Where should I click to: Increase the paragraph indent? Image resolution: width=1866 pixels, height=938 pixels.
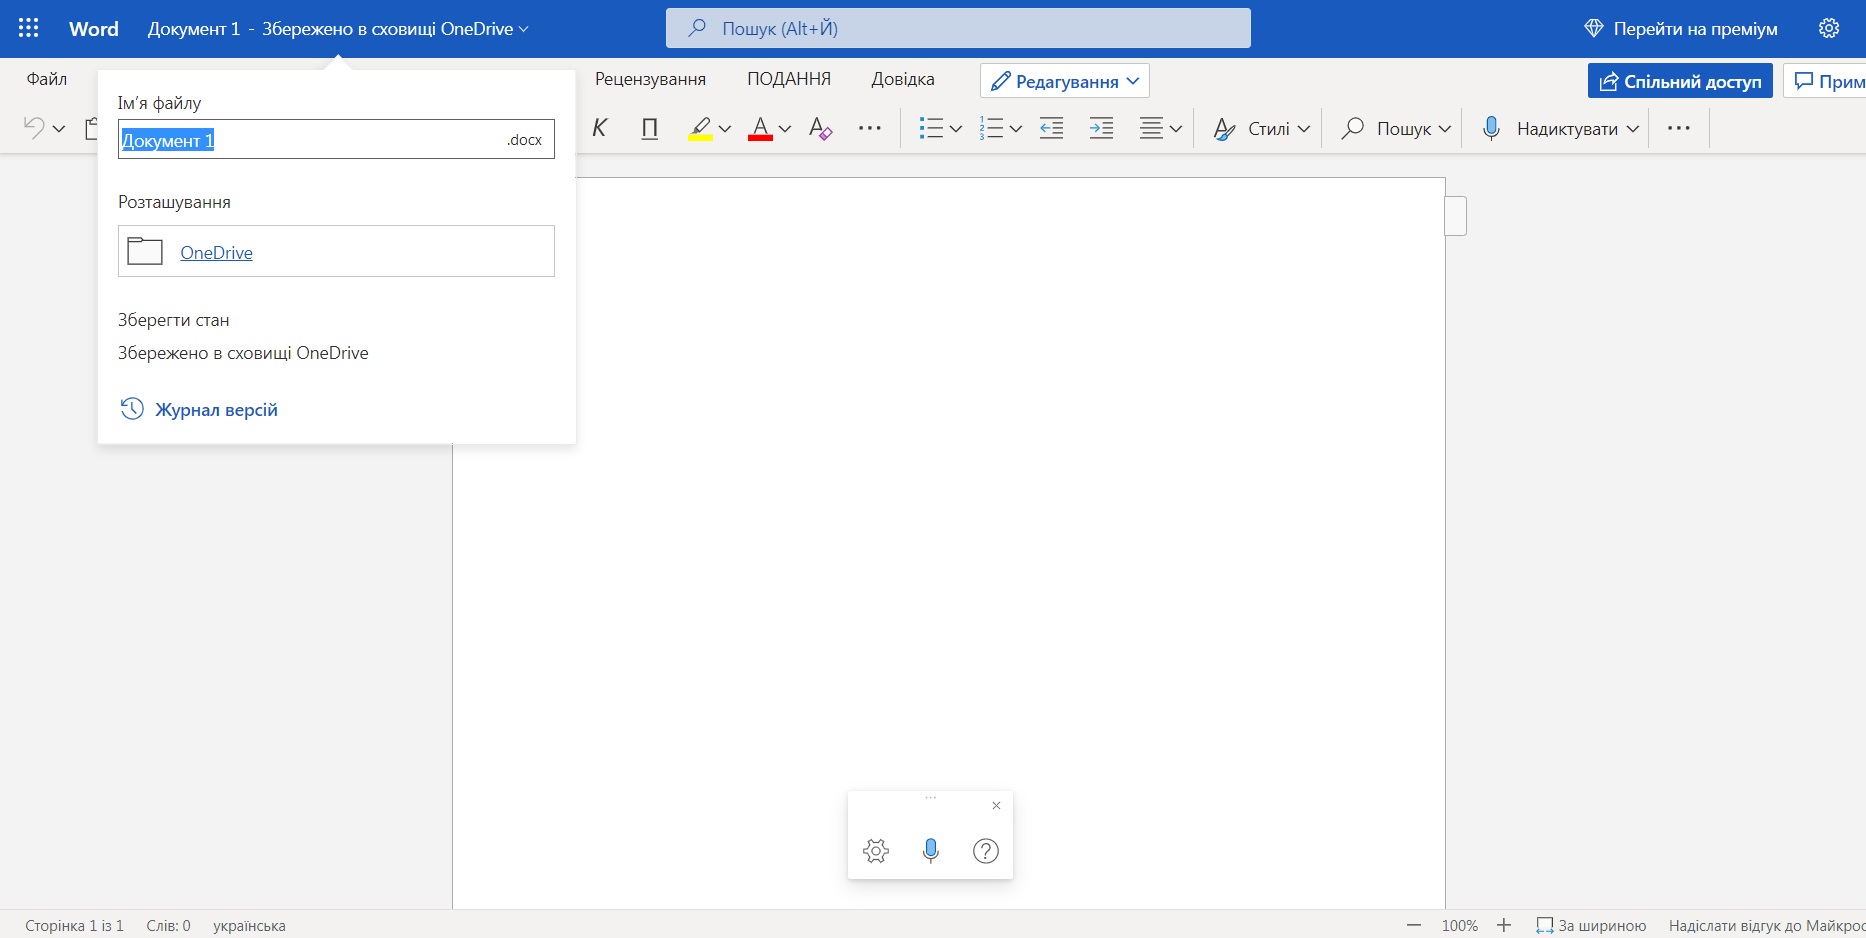1101,128
